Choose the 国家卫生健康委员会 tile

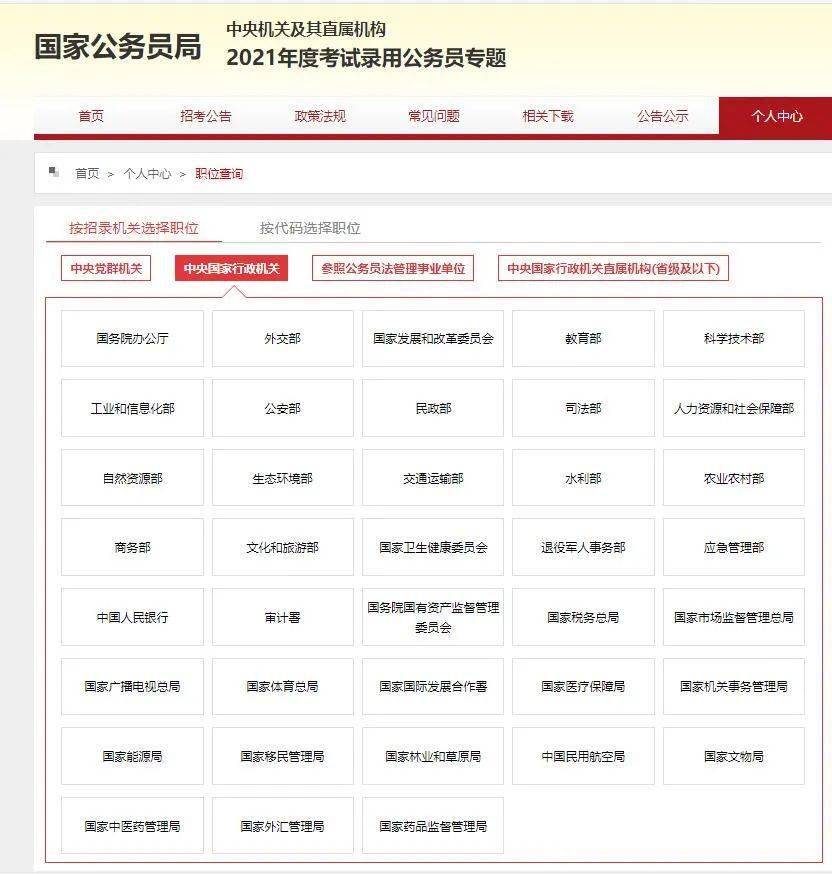click(433, 547)
